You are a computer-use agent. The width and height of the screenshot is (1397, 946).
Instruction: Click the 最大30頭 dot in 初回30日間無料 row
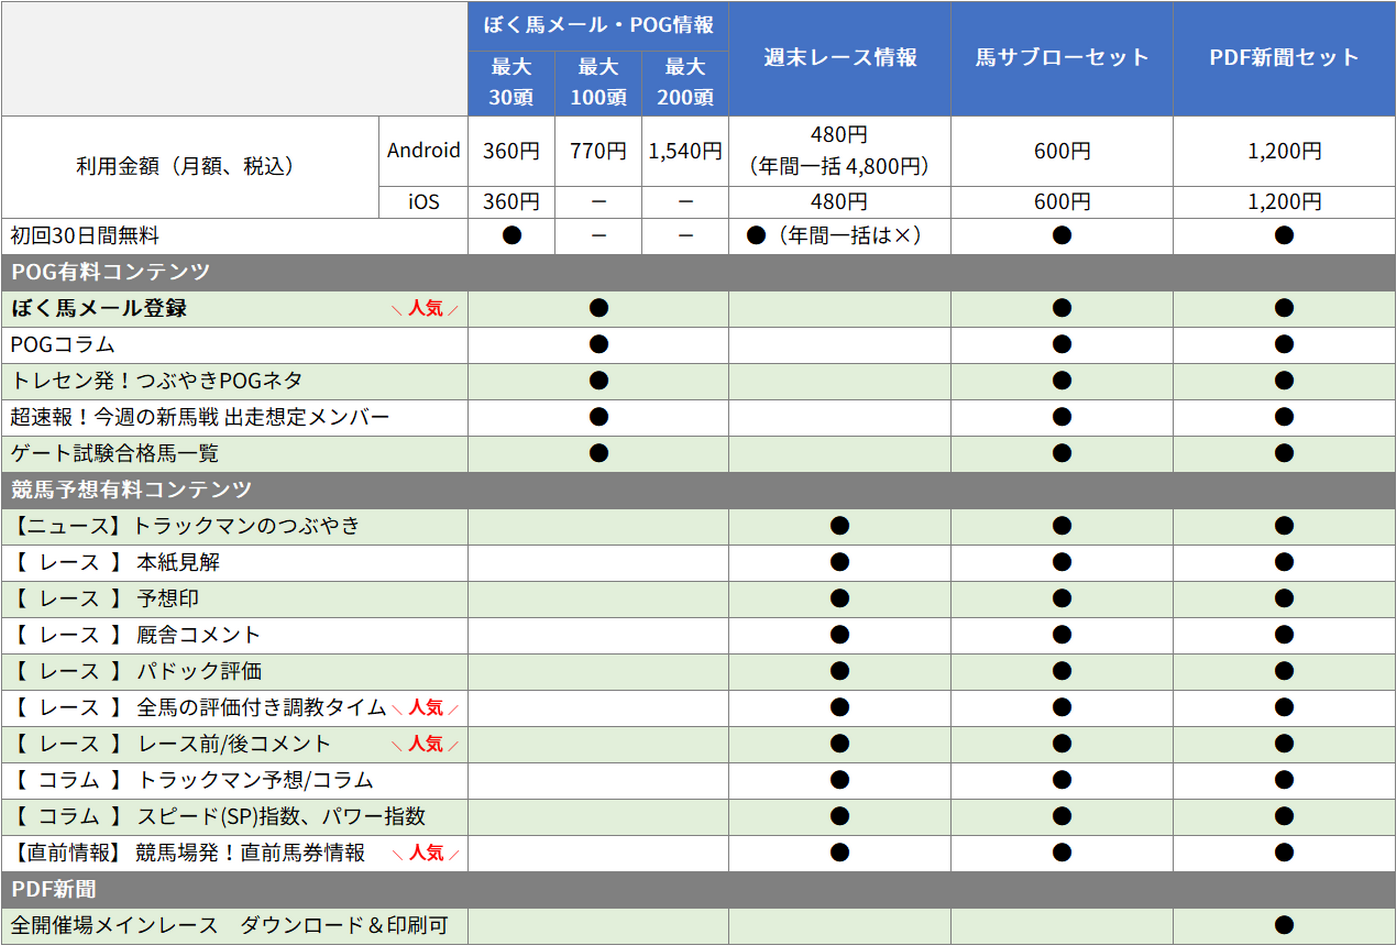pos(511,236)
